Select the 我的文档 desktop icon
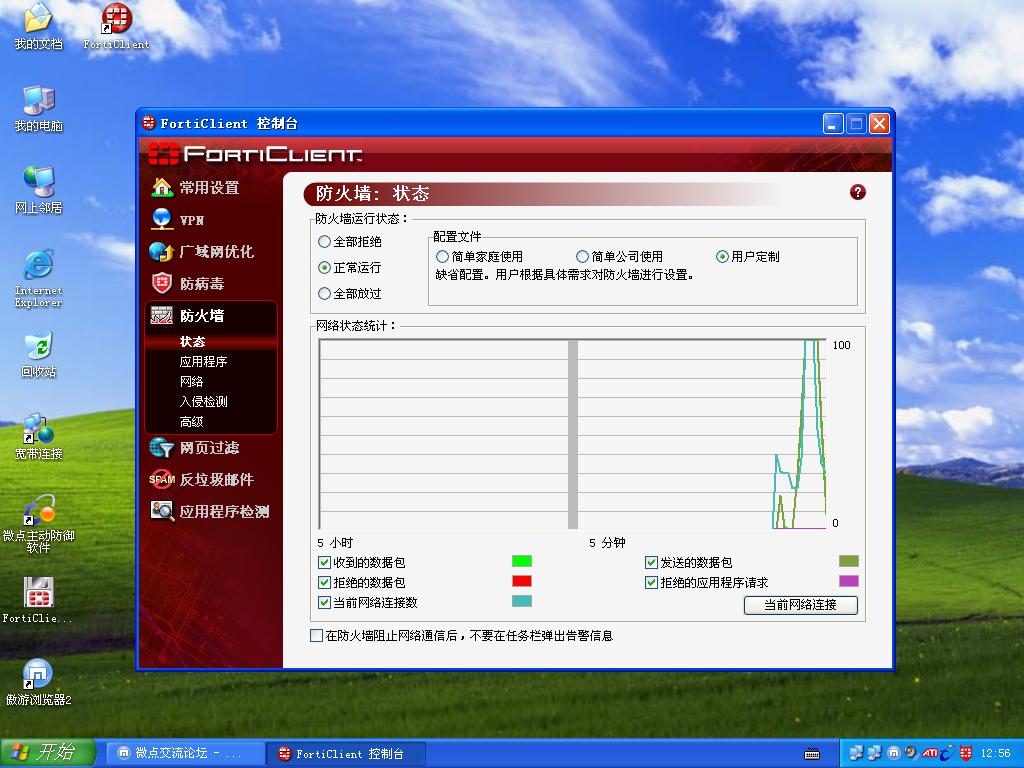1024x768 pixels. 39,27
